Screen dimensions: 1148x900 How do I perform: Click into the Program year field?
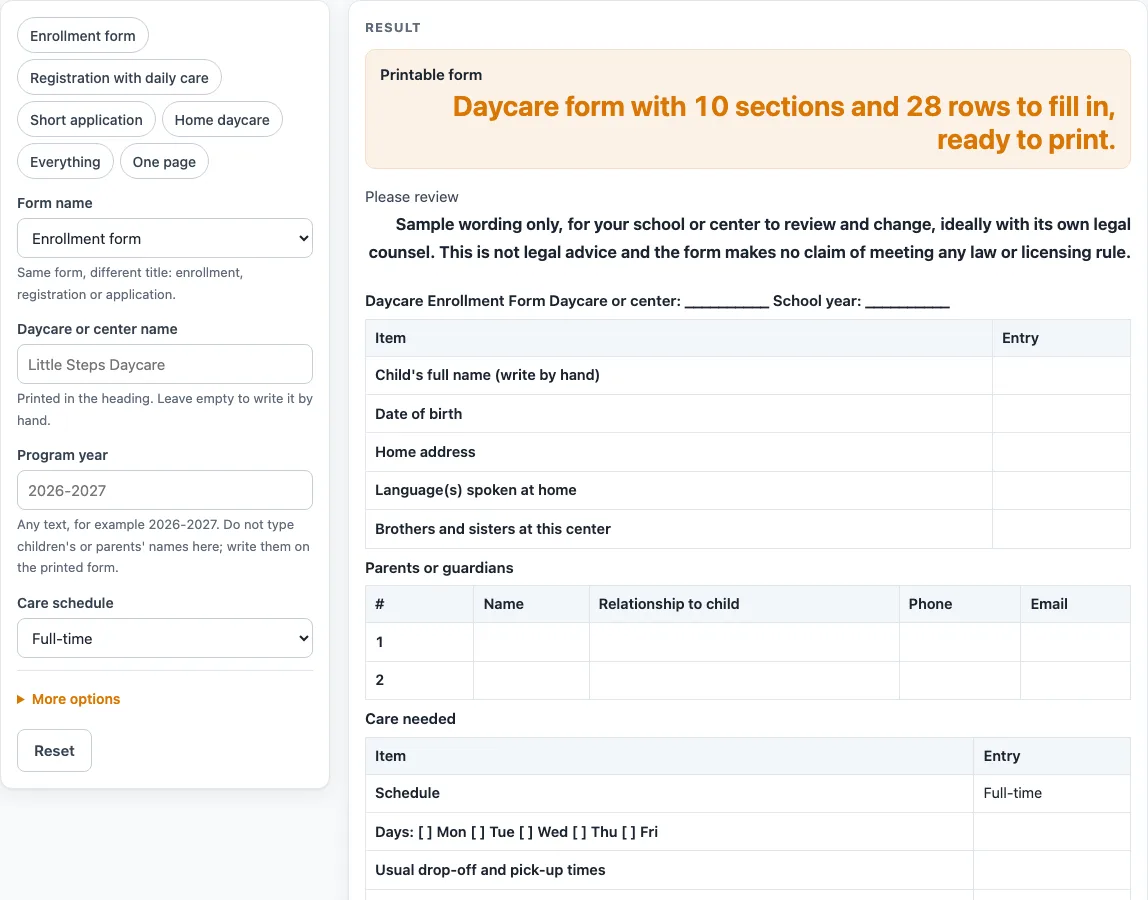165,490
